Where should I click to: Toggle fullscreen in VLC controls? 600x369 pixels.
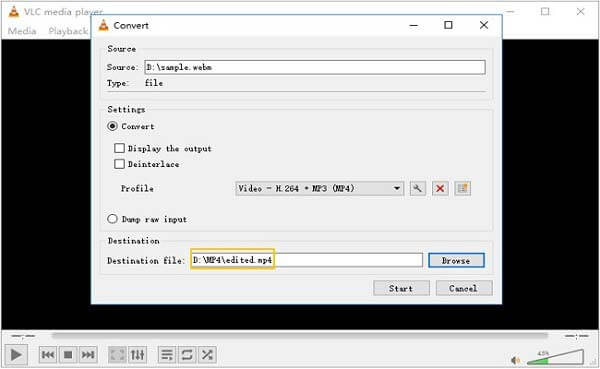point(117,355)
